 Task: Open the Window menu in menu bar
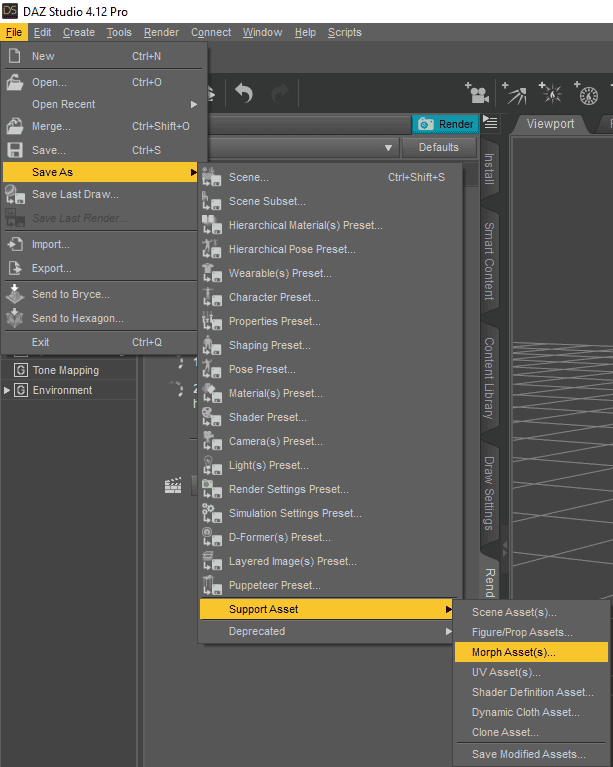pyautogui.click(x=262, y=32)
